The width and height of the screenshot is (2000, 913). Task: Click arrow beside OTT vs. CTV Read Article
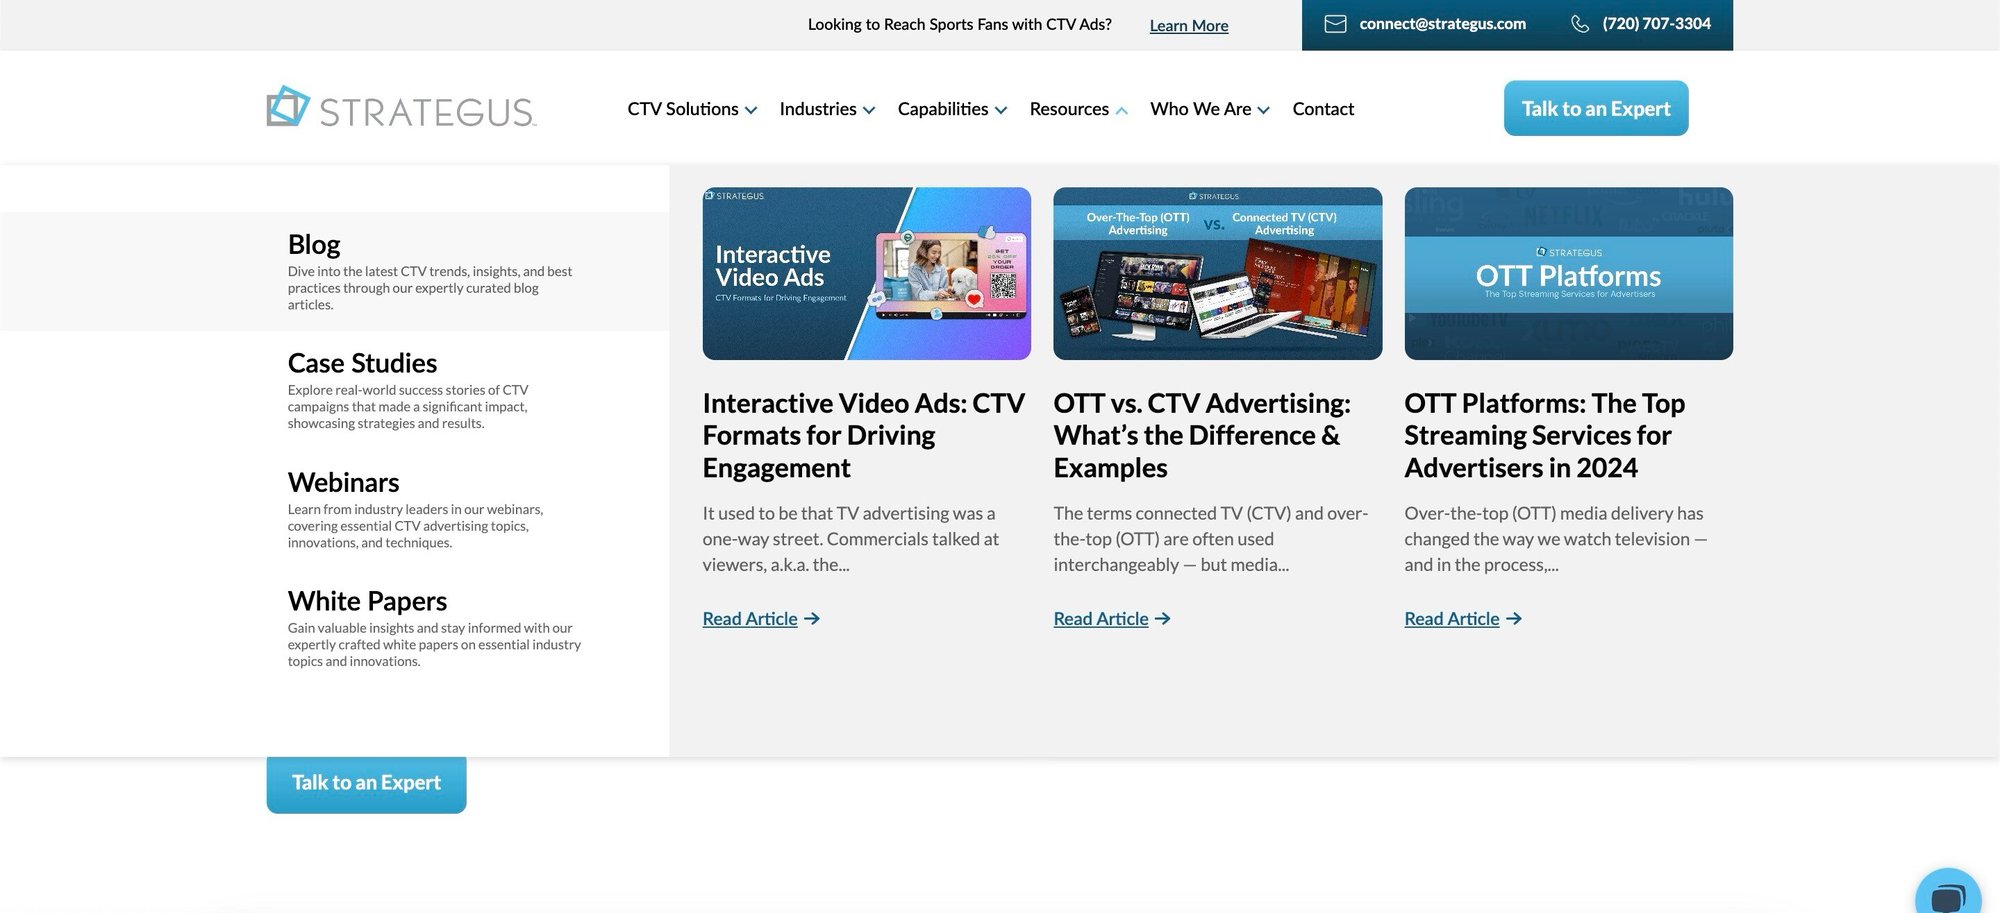[x=1163, y=619]
